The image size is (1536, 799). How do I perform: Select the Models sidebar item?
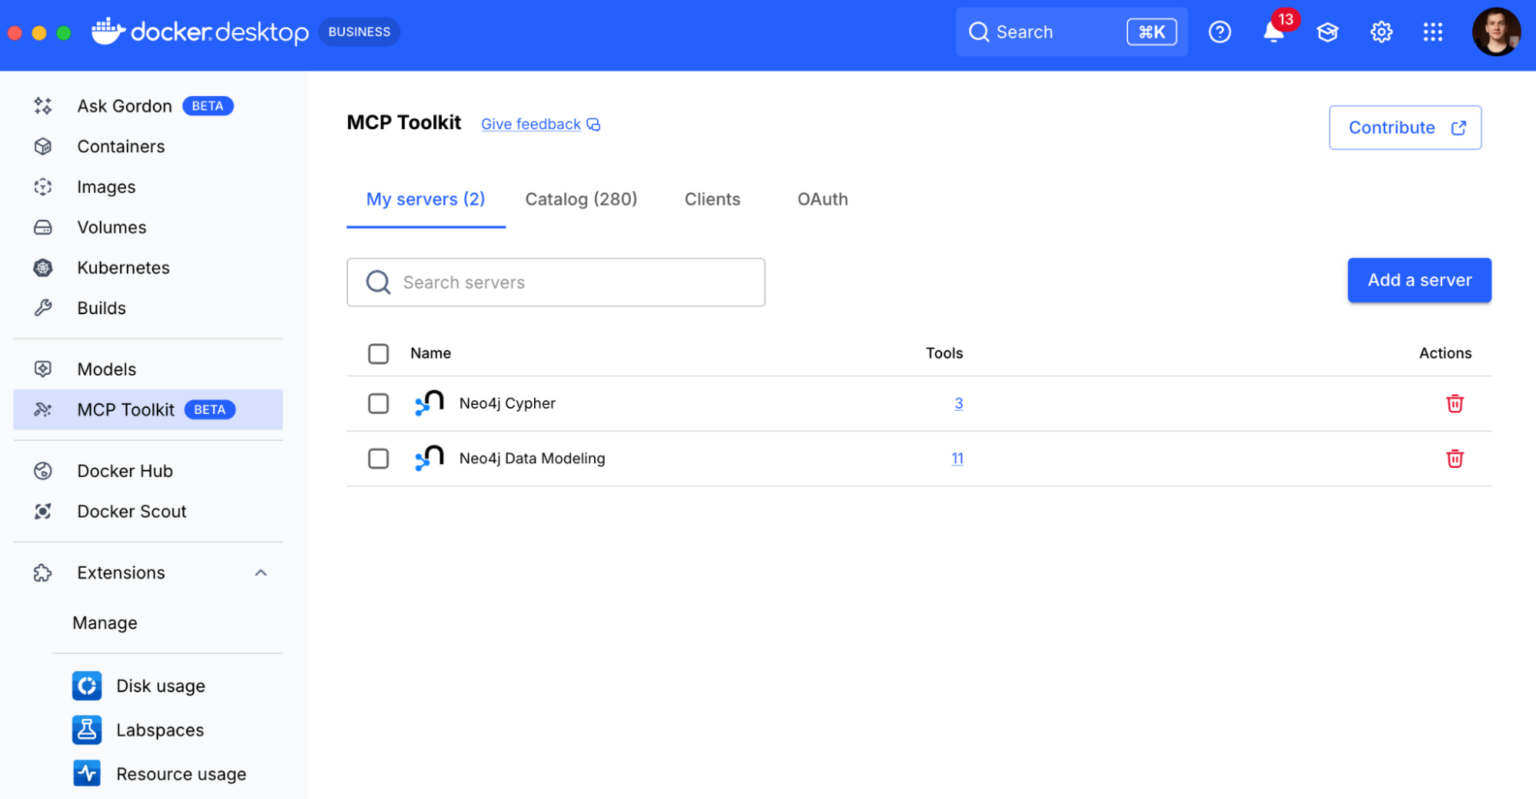[105, 369]
